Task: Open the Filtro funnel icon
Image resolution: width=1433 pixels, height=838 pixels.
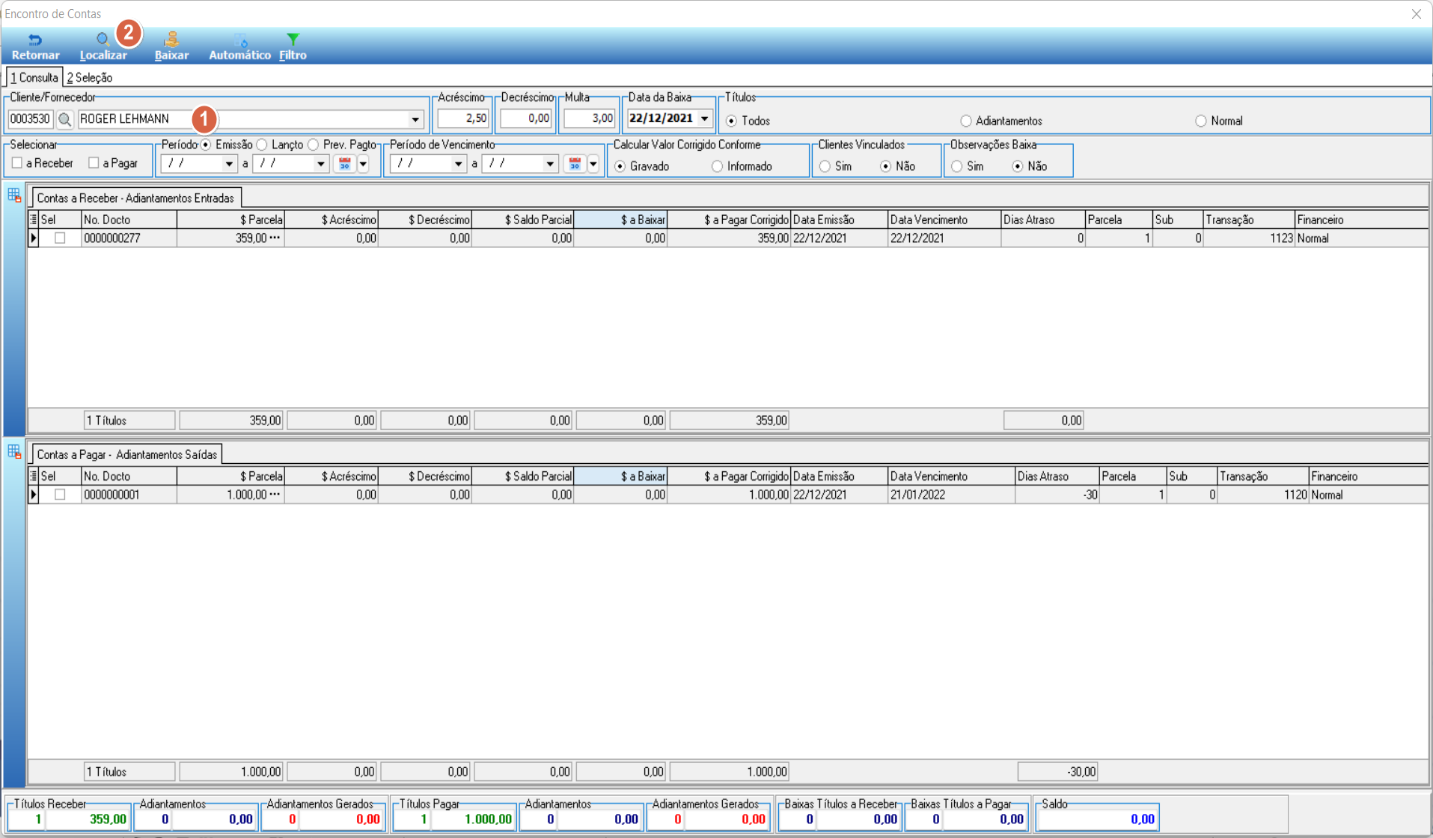Action: point(293,39)
